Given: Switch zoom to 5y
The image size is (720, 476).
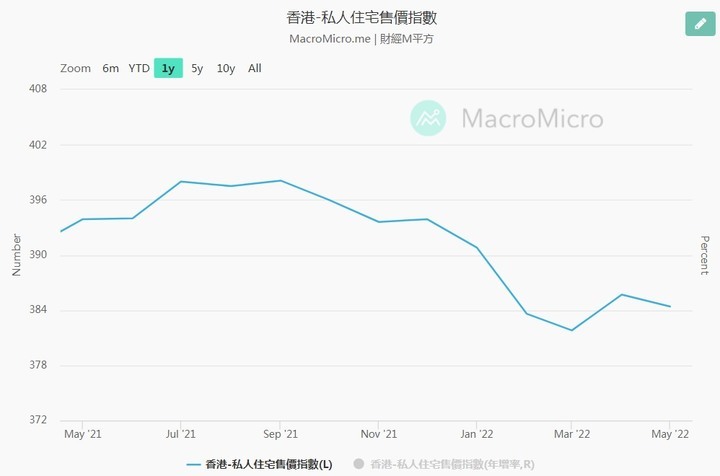Looking at the screenshot, I should tap(197, 68).
